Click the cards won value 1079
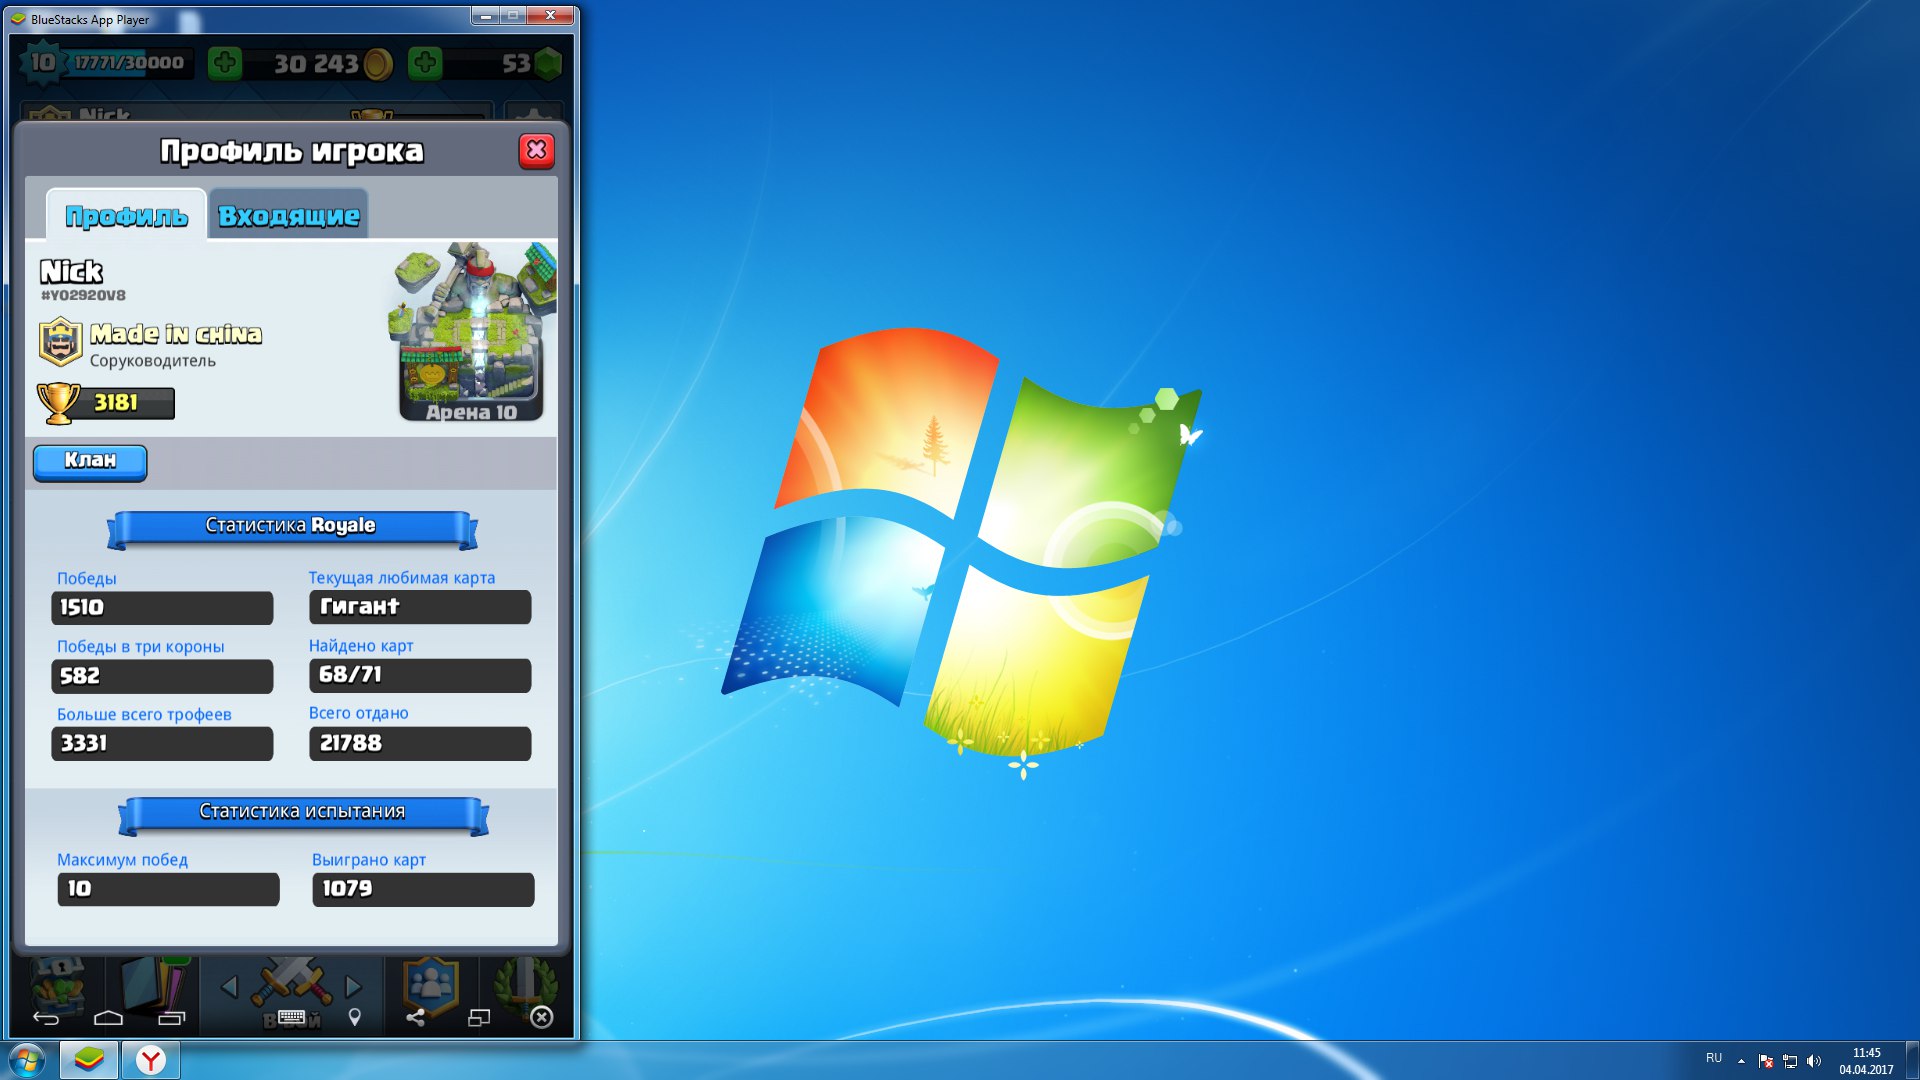The image size is (1920, 1080). click(423, 889)
